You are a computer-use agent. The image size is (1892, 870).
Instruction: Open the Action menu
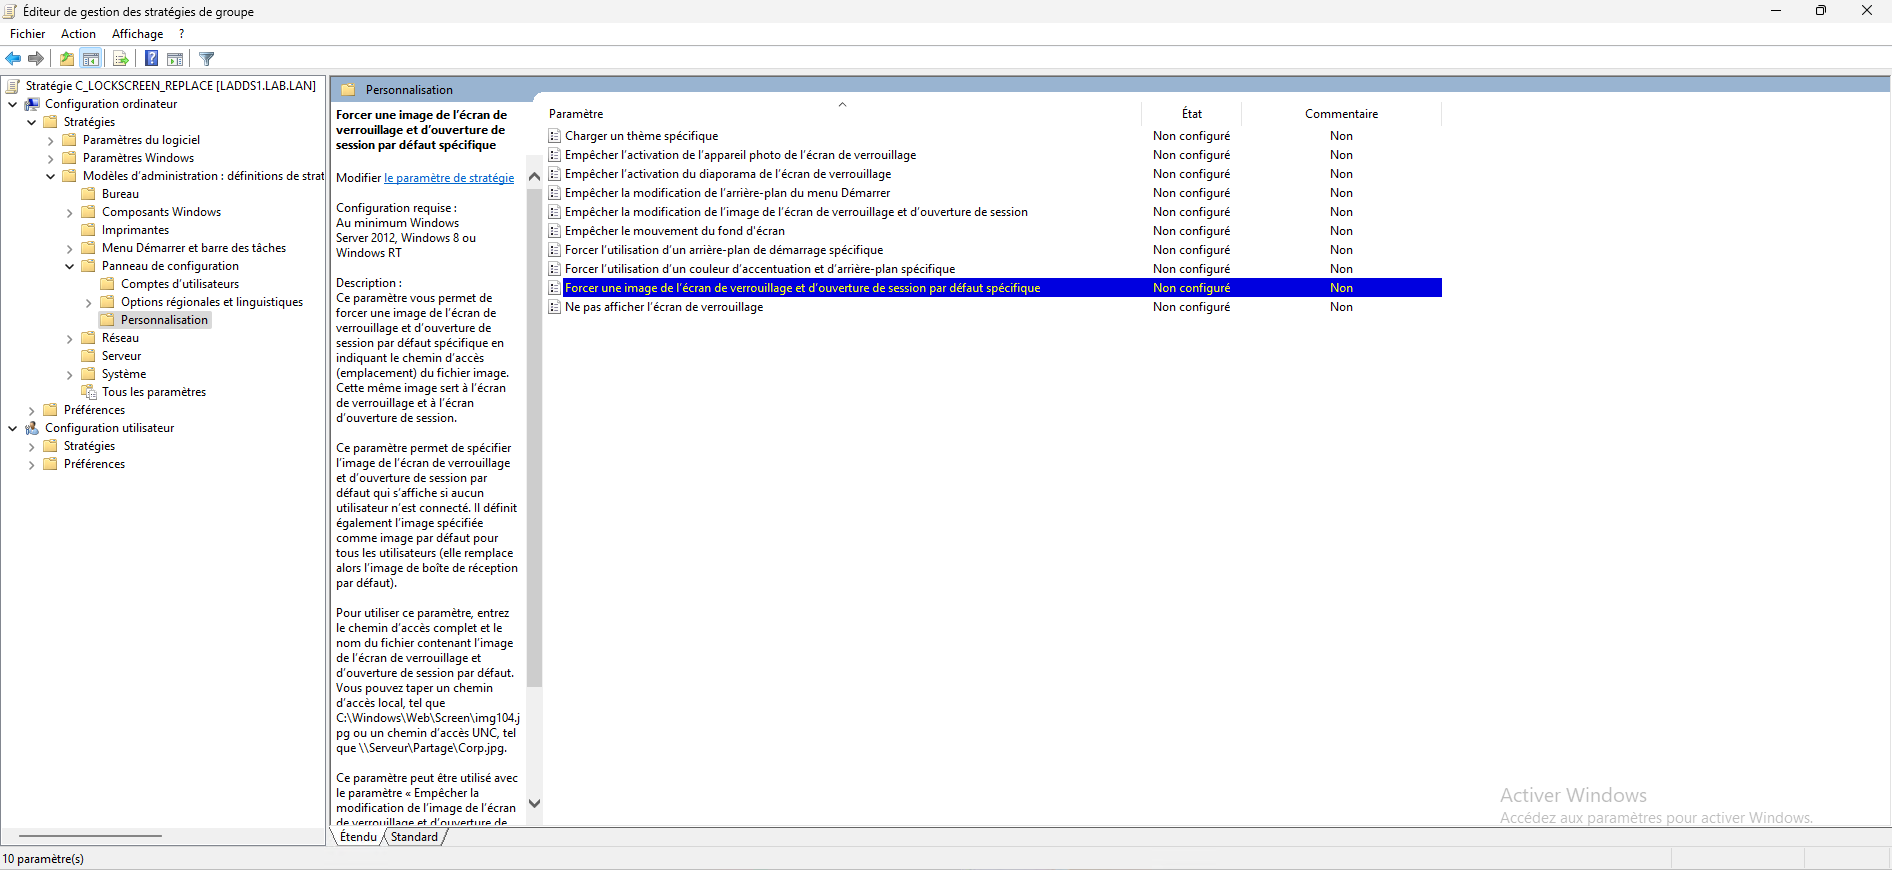78,34
